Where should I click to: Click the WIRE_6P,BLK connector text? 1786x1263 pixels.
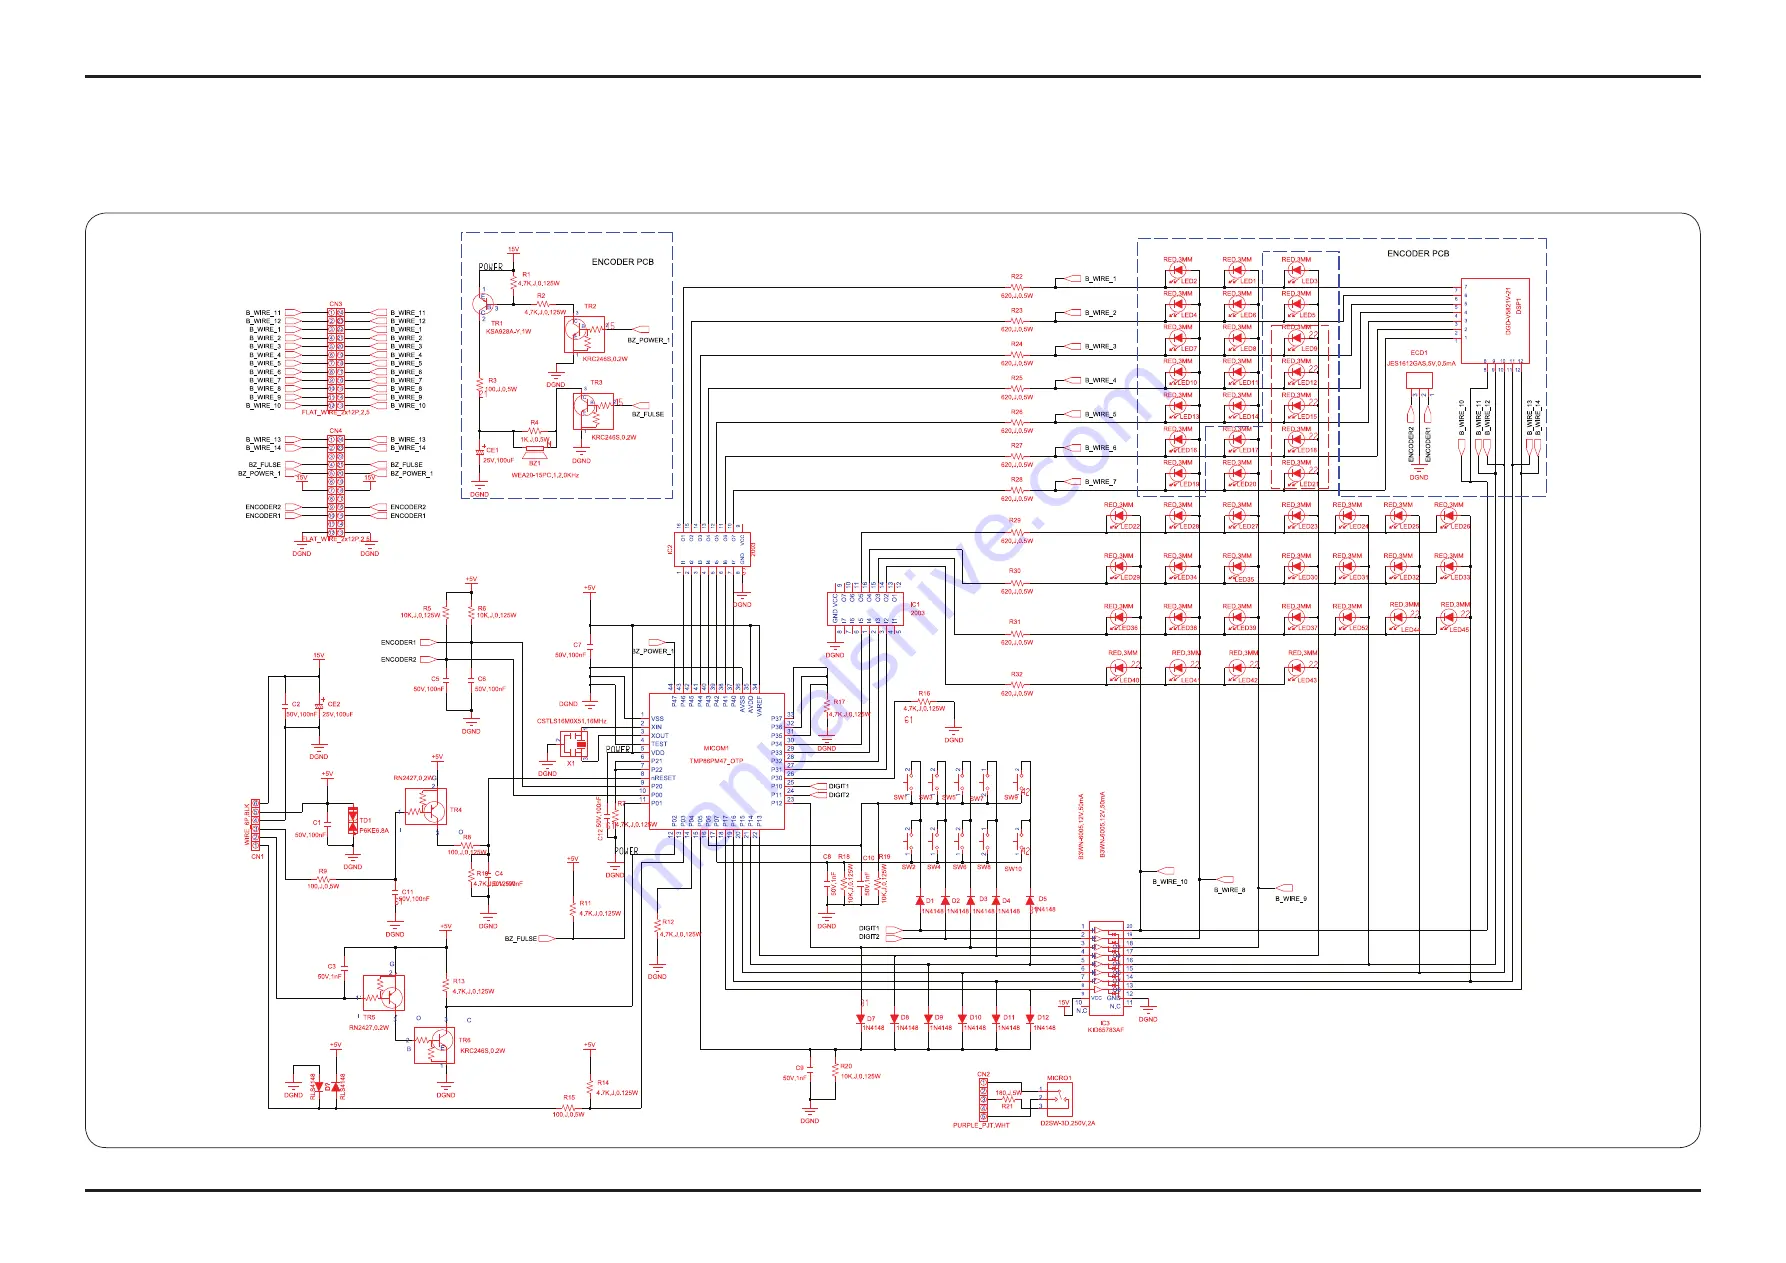247,825
